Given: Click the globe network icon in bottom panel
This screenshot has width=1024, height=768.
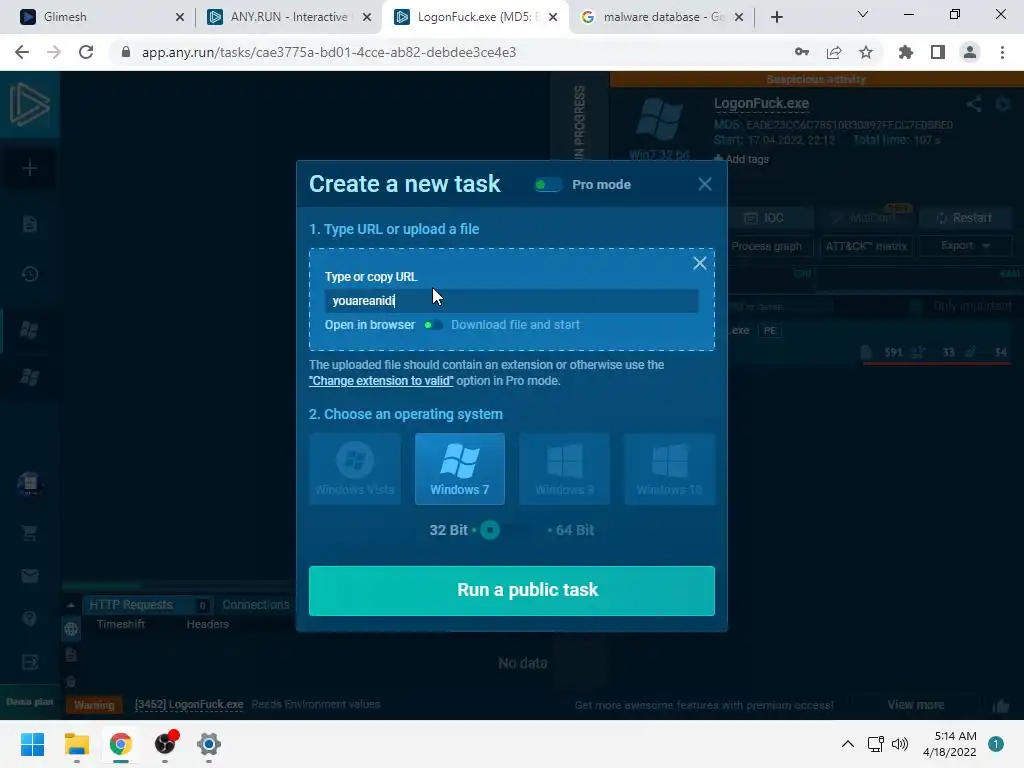Looking at the screenshot, I should click(71, 630).
